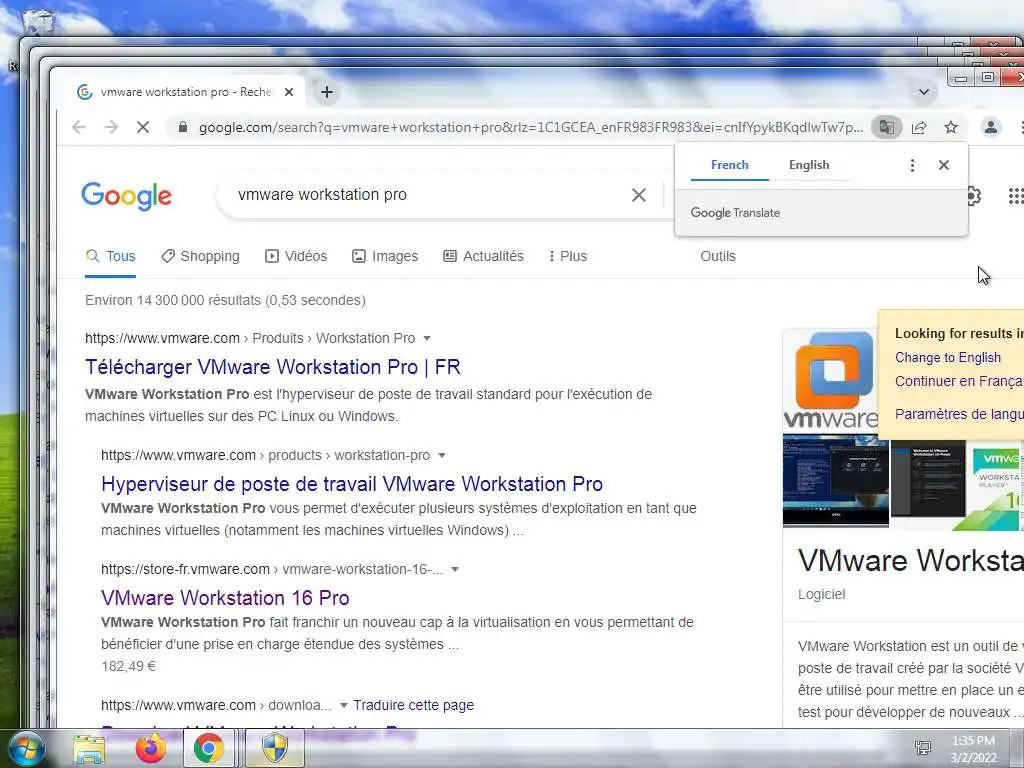Open translate popup three-dot options menu
1024x768 pixels.
pyautogui.click(x=912, y=165)
